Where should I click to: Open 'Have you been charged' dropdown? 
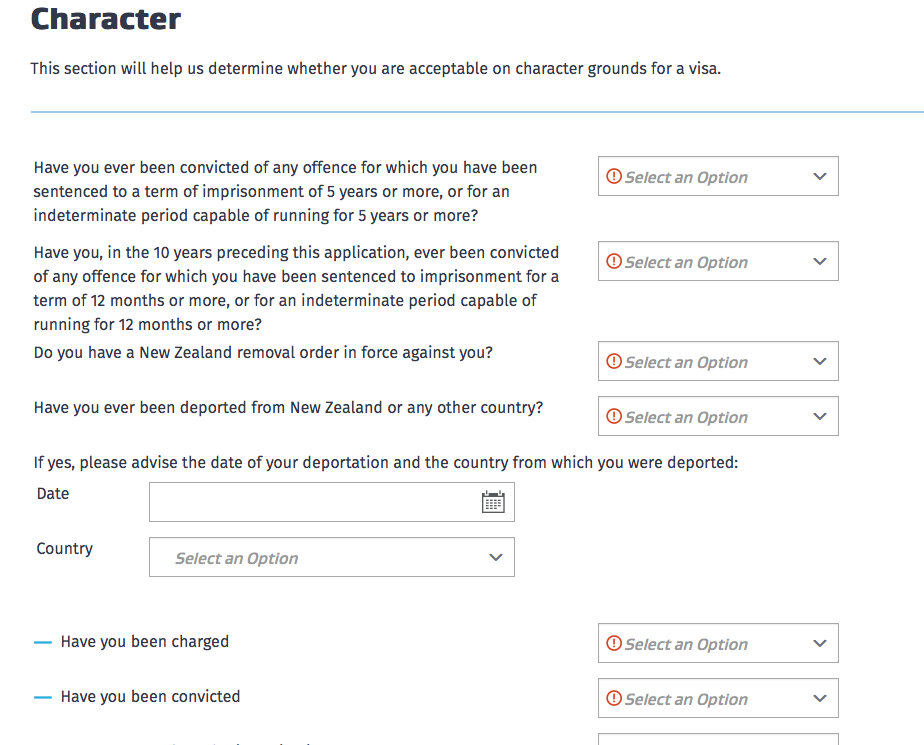(718, 643)
